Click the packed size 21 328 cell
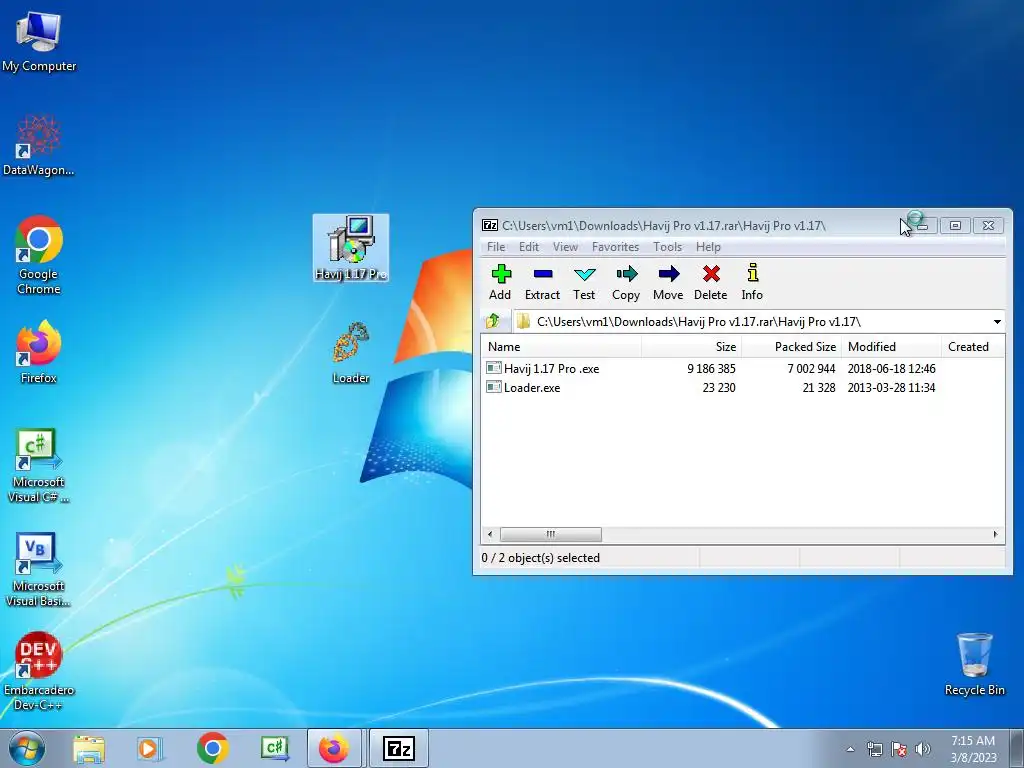The width and height of the screenshot is (1024, 768). pos(819,387)
